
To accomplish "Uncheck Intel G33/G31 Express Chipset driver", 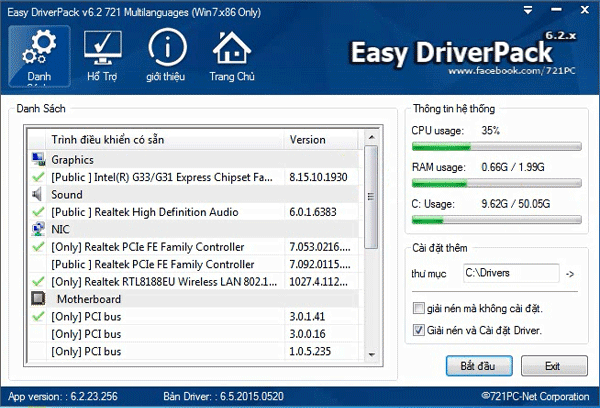I will click(x=38, y=177).
